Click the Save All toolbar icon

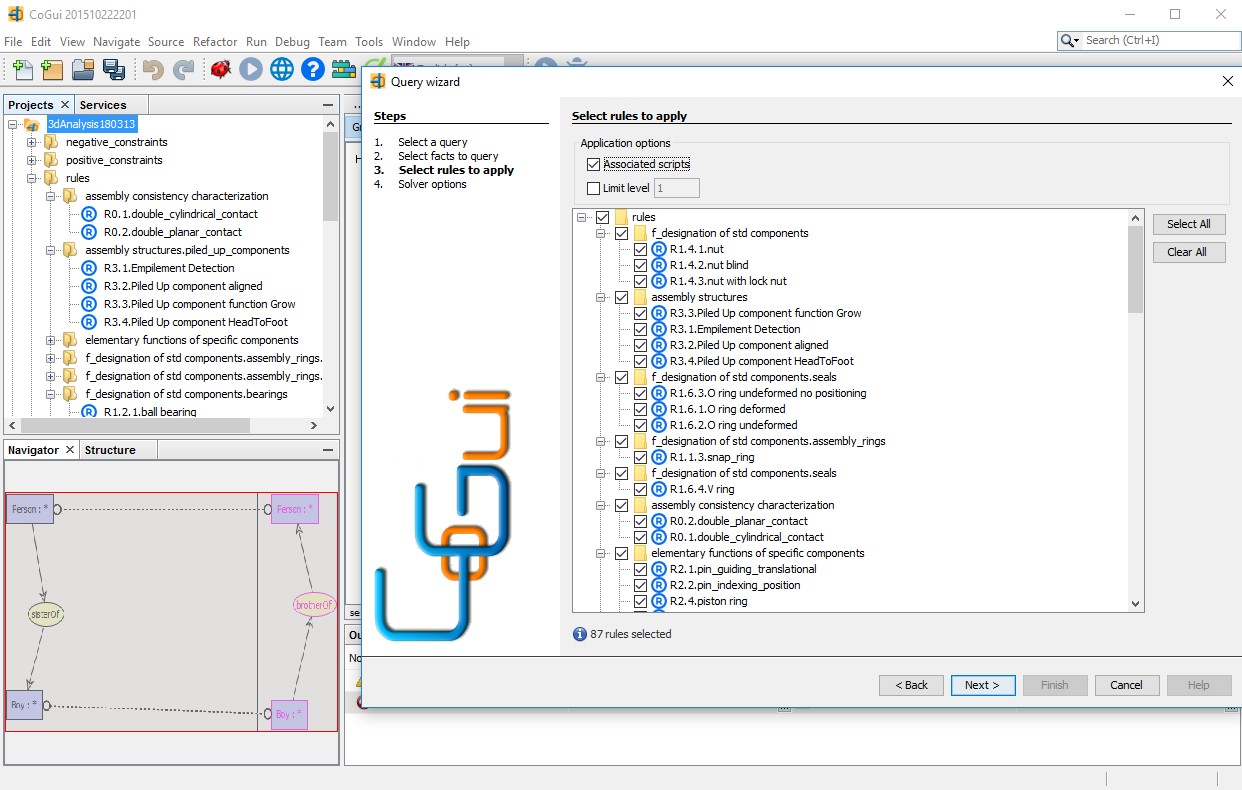click(x=114, y=69)
